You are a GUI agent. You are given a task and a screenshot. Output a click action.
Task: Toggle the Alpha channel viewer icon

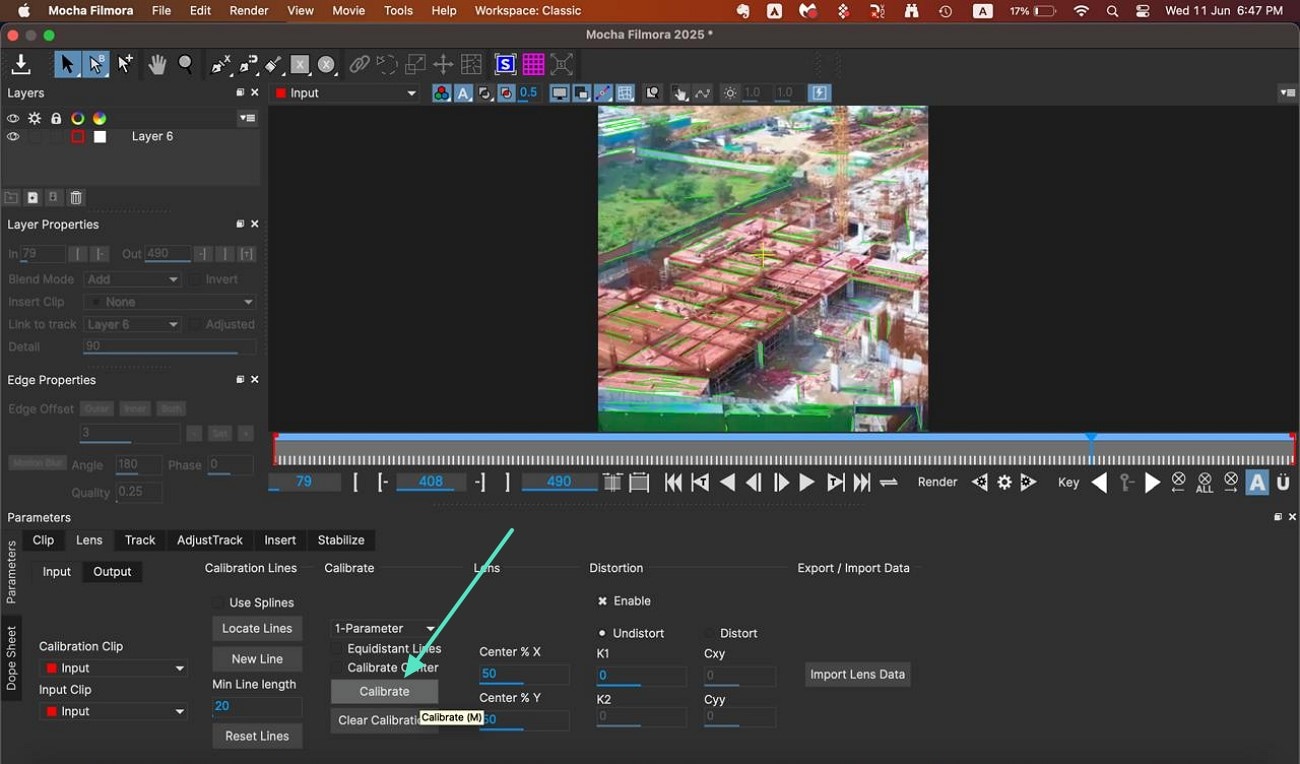pyautogui.click(x=463, y=93)
